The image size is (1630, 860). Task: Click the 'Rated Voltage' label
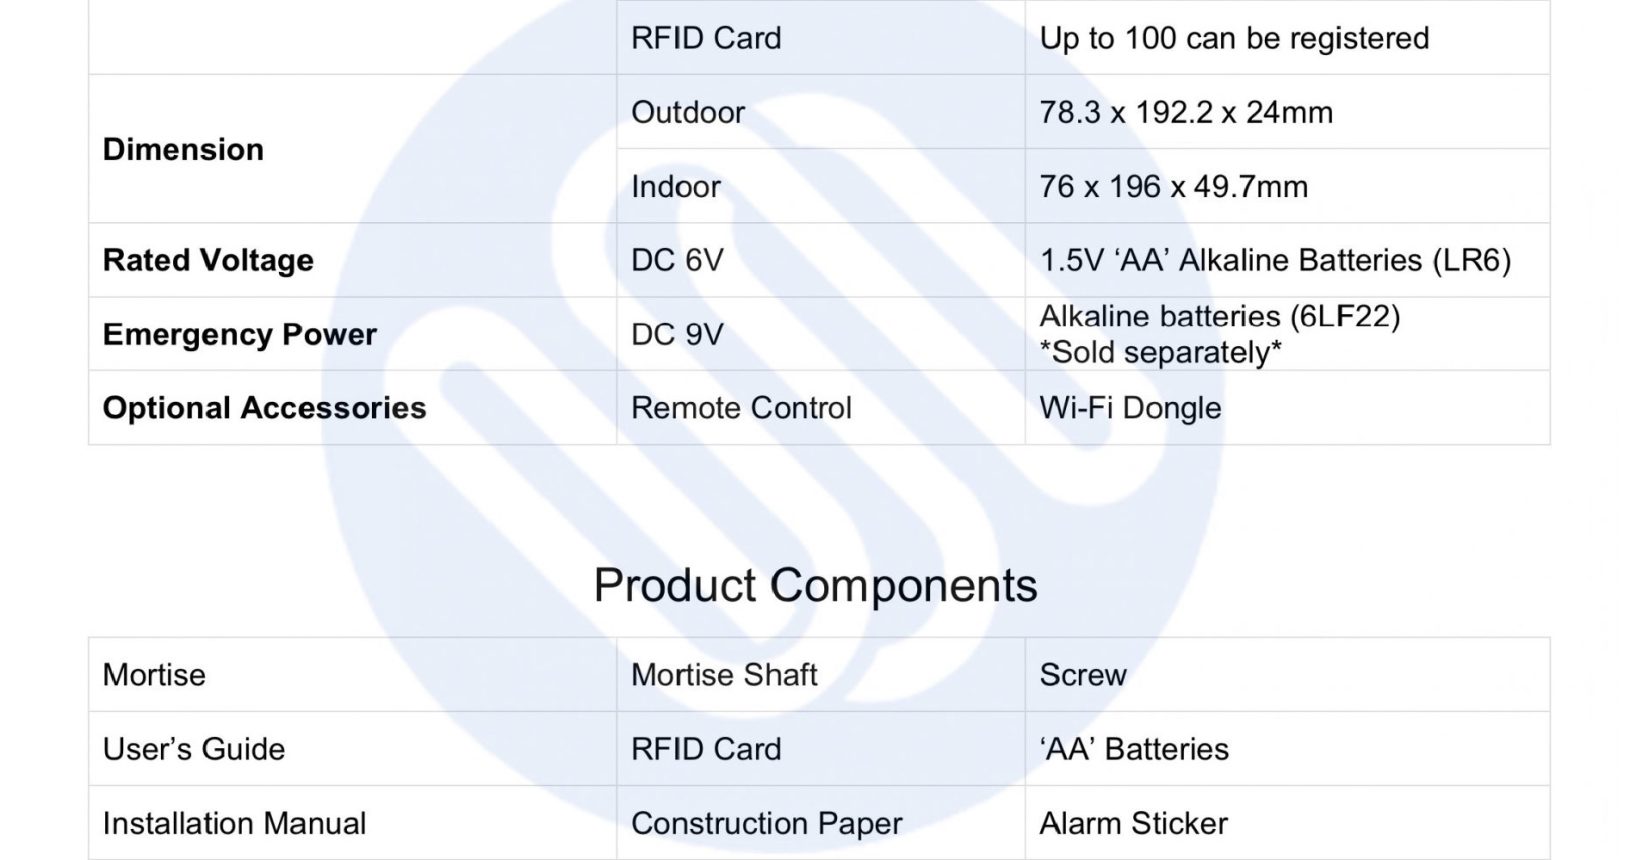tap(208, 260)
